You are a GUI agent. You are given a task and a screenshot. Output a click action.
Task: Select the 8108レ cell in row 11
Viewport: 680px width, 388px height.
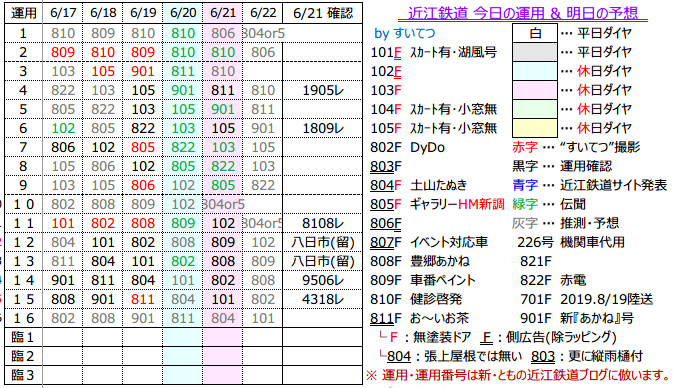coord(322,223)
